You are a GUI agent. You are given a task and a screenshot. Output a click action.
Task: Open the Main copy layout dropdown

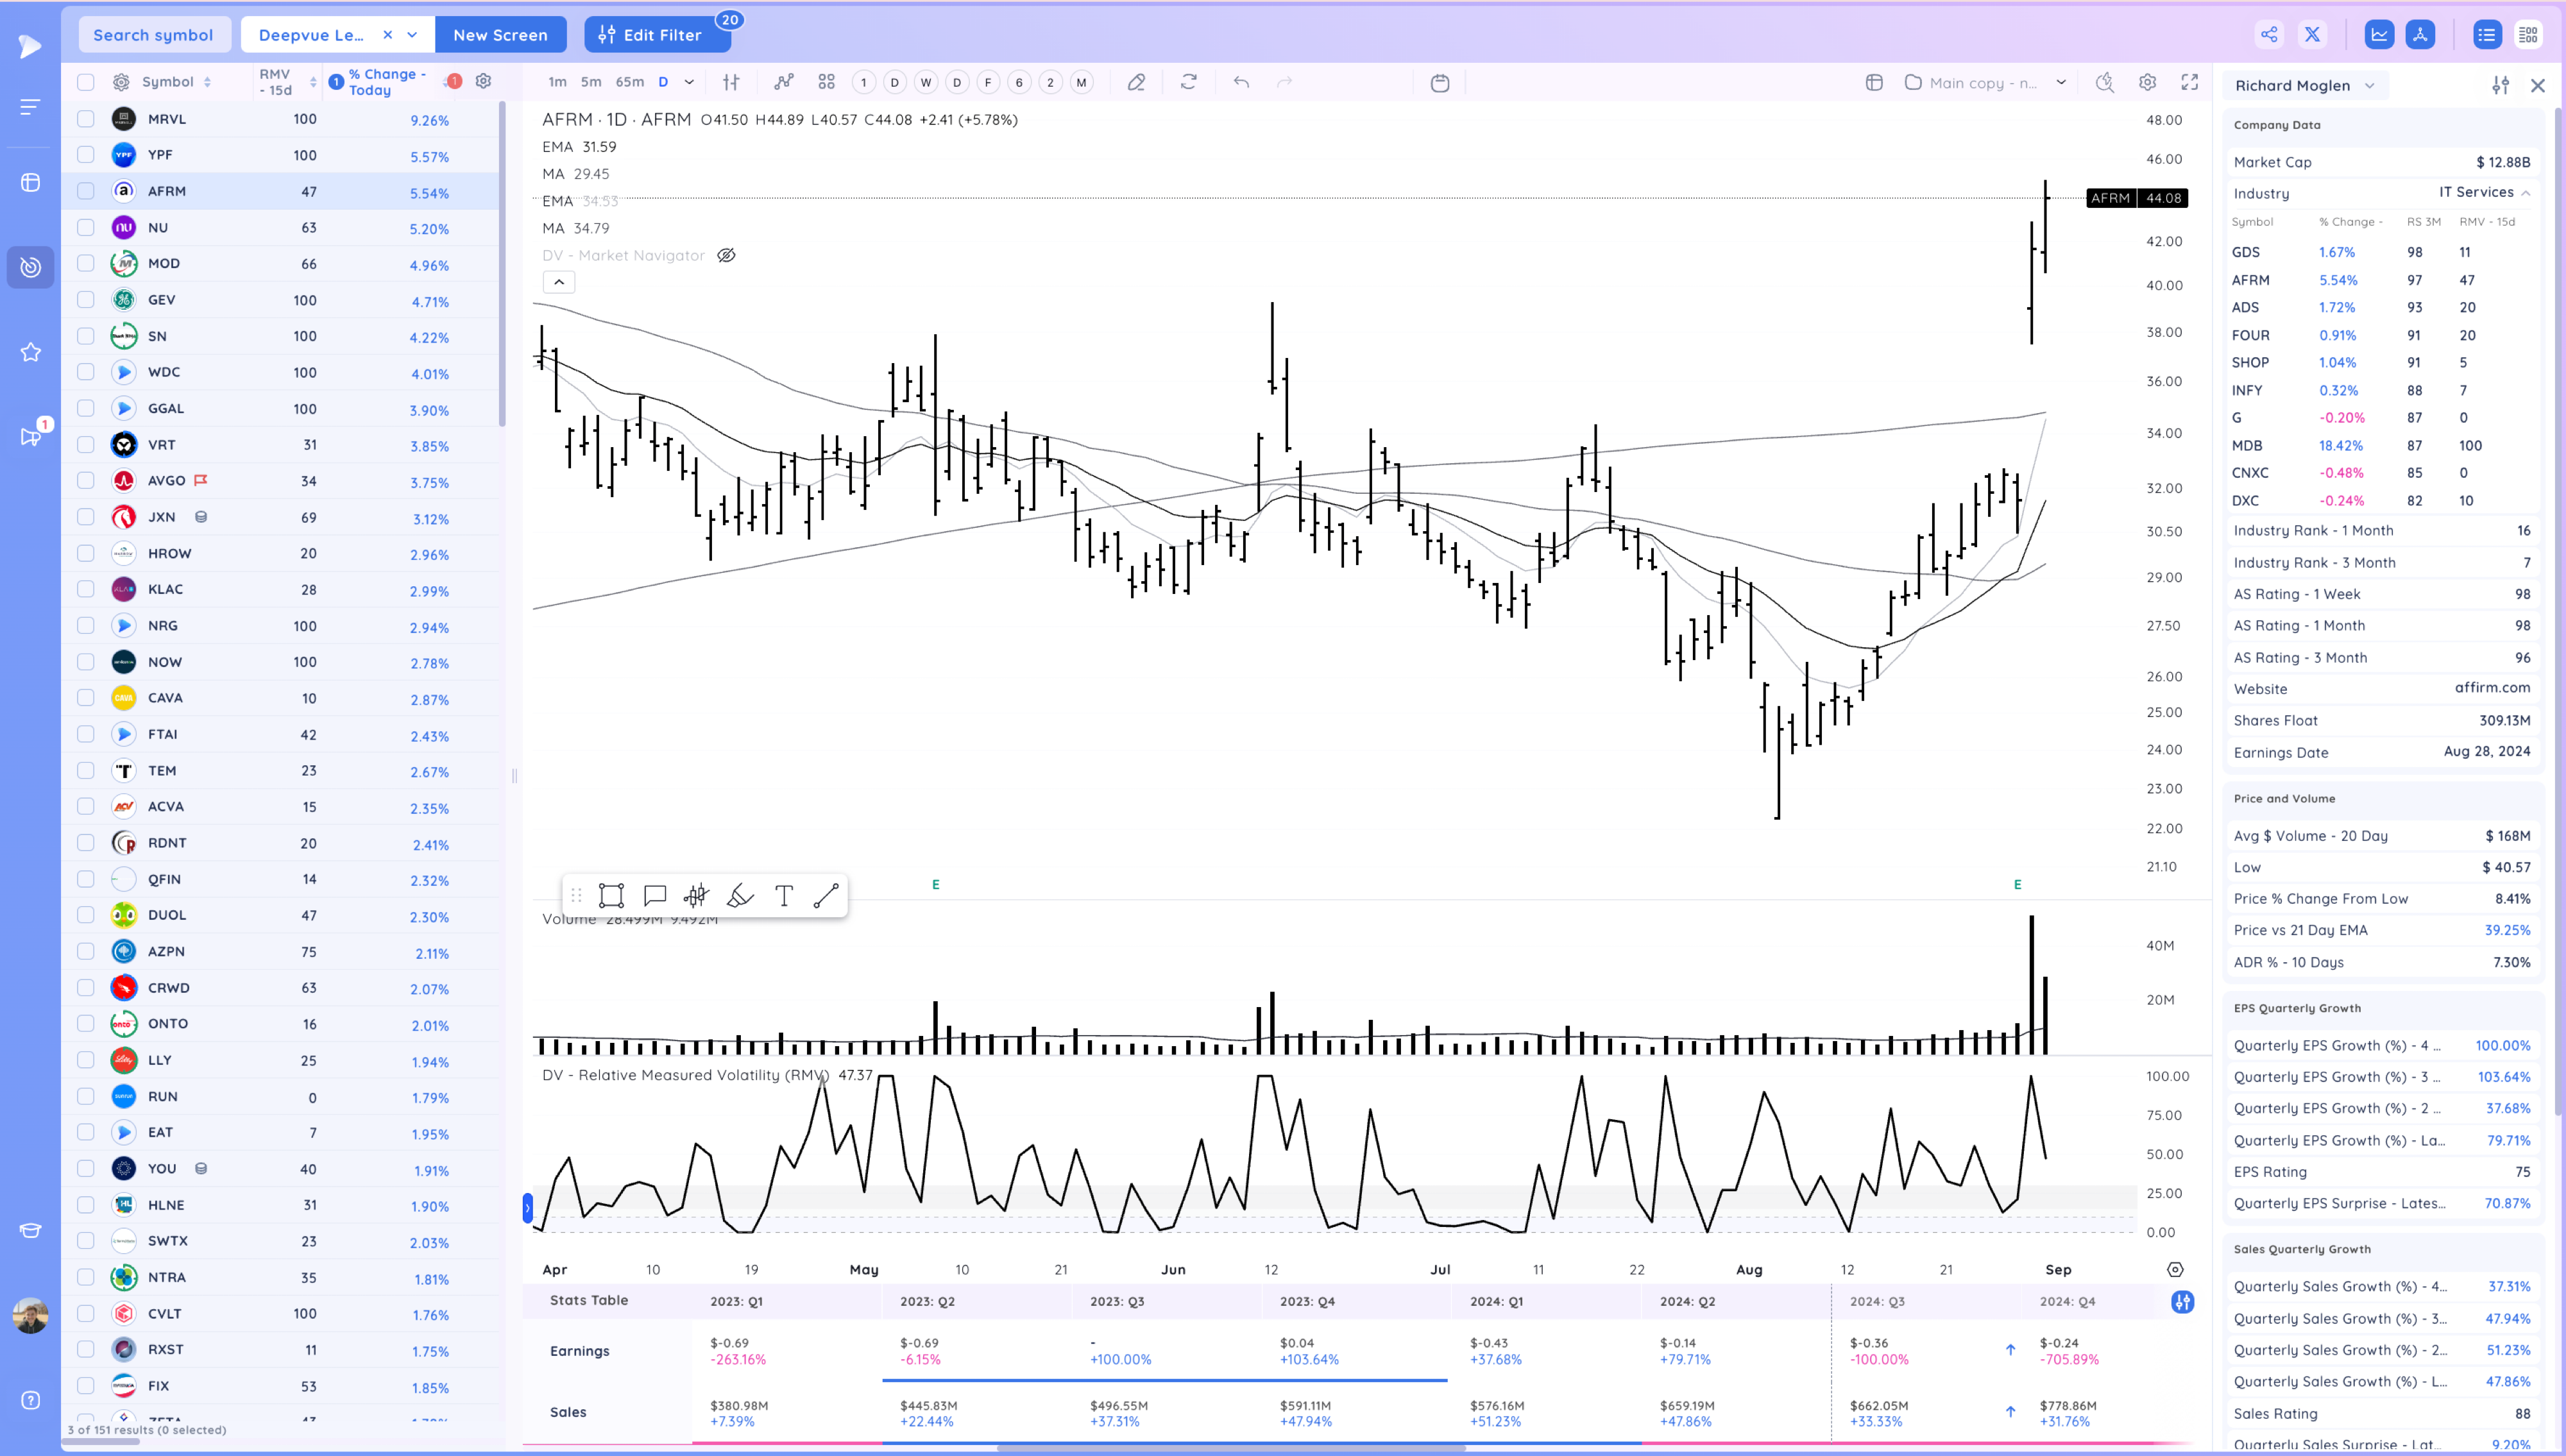(2061, 83)
